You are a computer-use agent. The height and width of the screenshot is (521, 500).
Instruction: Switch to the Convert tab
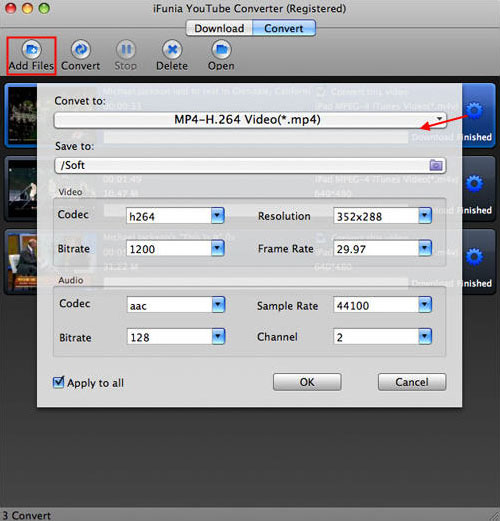(x=284, y=28)
